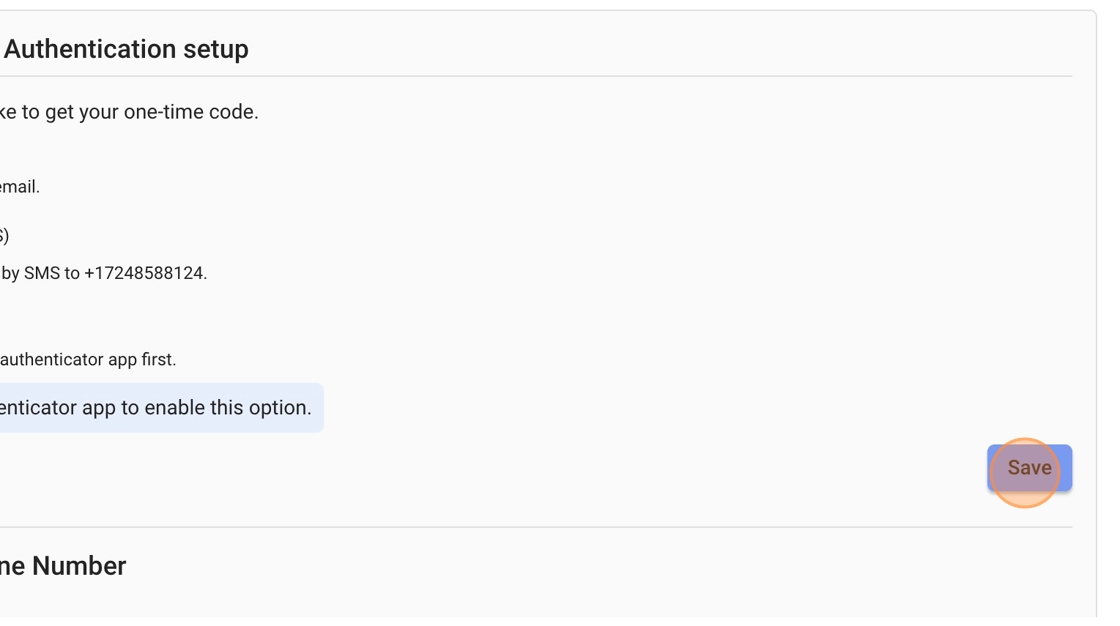Click the word Number in lower heading
Image resolution: width=1120 pixels, height=626 pixels.
tap(79, 566)
